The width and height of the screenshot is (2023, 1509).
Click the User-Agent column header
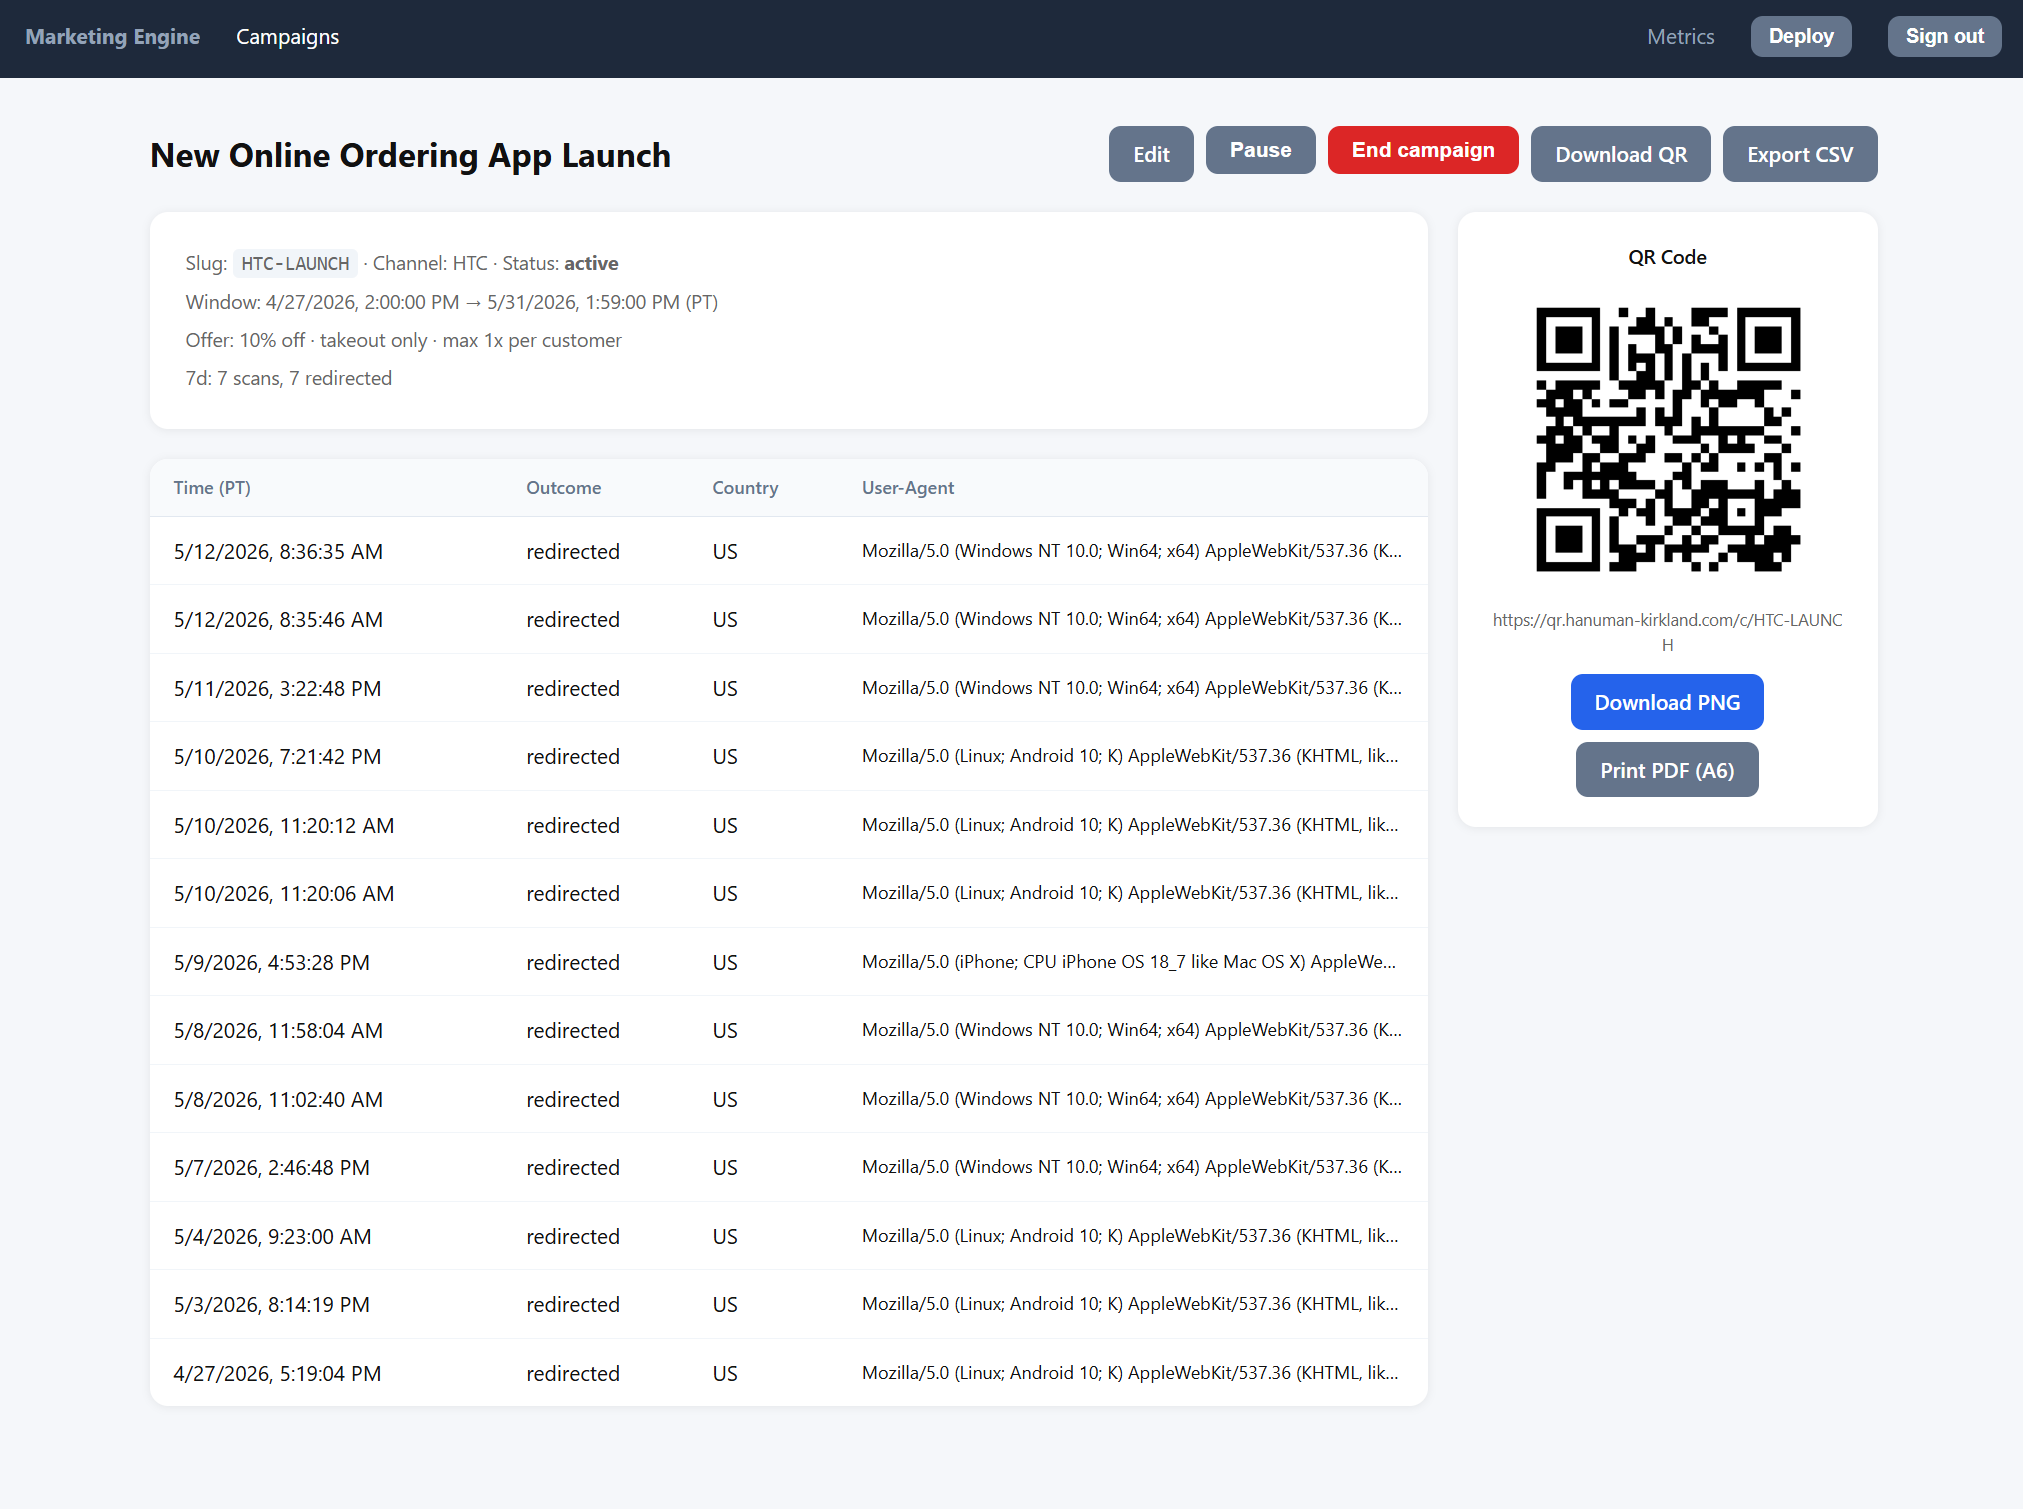908,488
